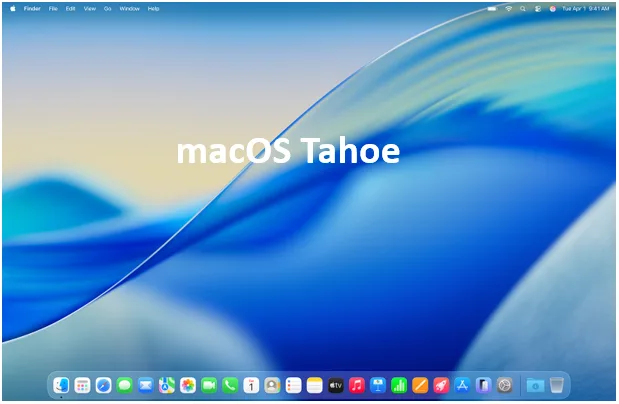The image size is (619, 404).
Task: Open Contacts from the Dock
Action: (272, 385)
